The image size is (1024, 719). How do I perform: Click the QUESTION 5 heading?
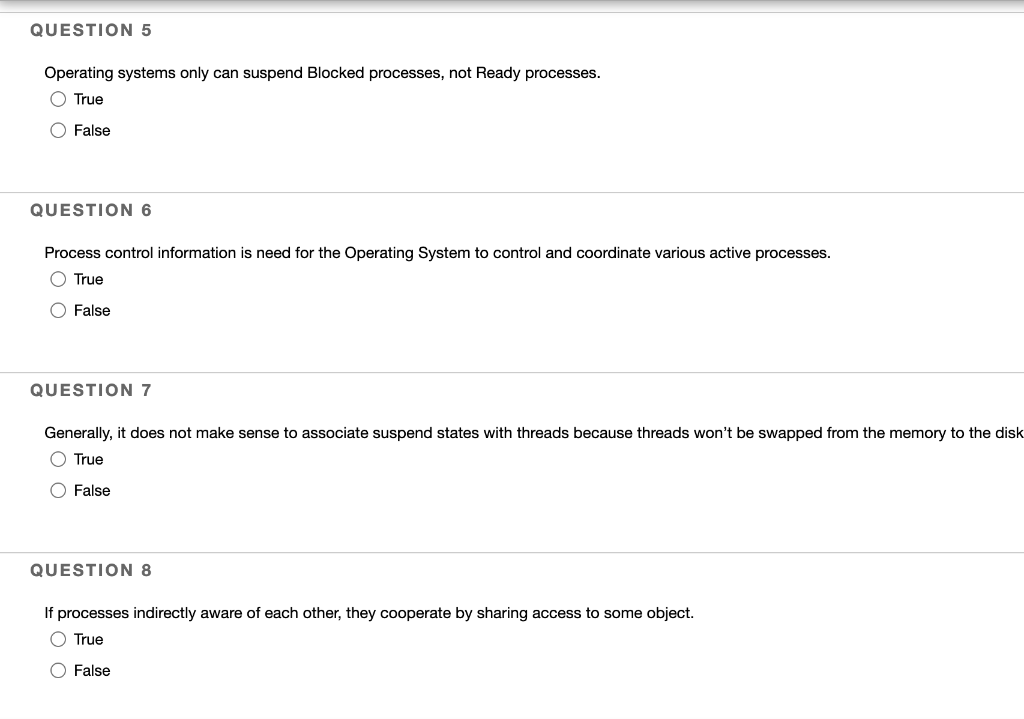(x=91, y=30)
